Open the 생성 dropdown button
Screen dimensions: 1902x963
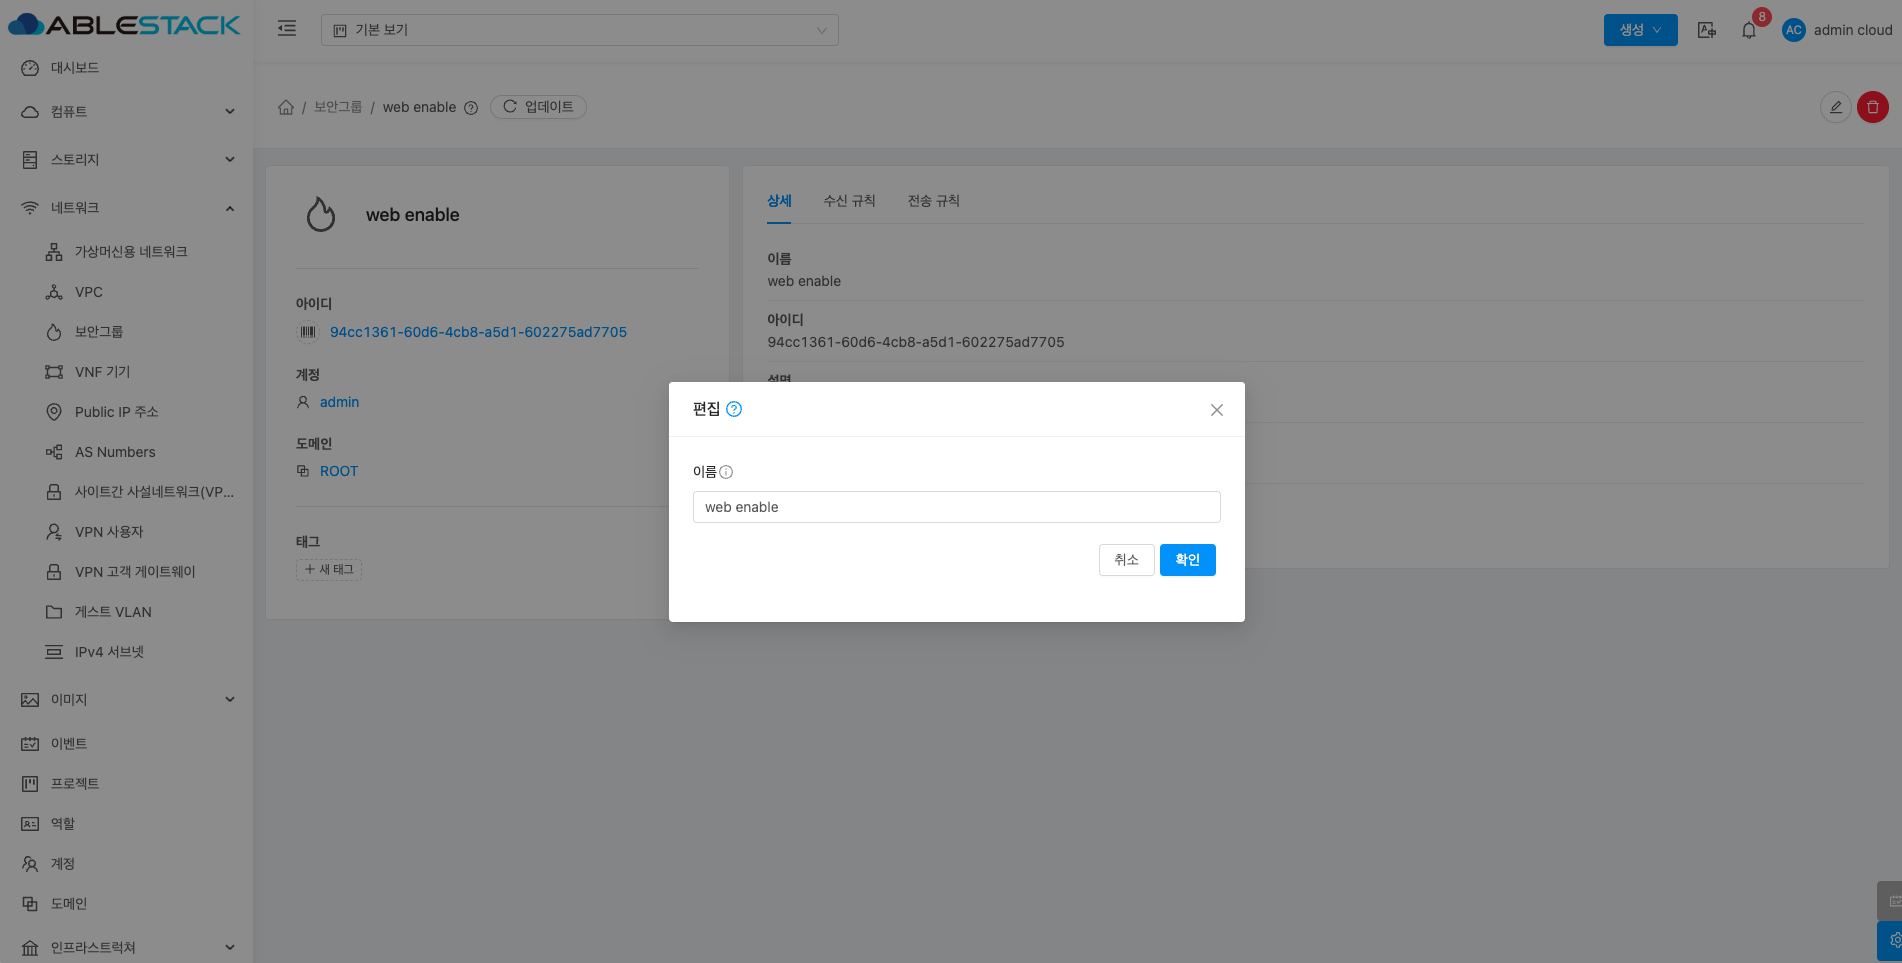pyautogui.click(x=1640, y=30)
